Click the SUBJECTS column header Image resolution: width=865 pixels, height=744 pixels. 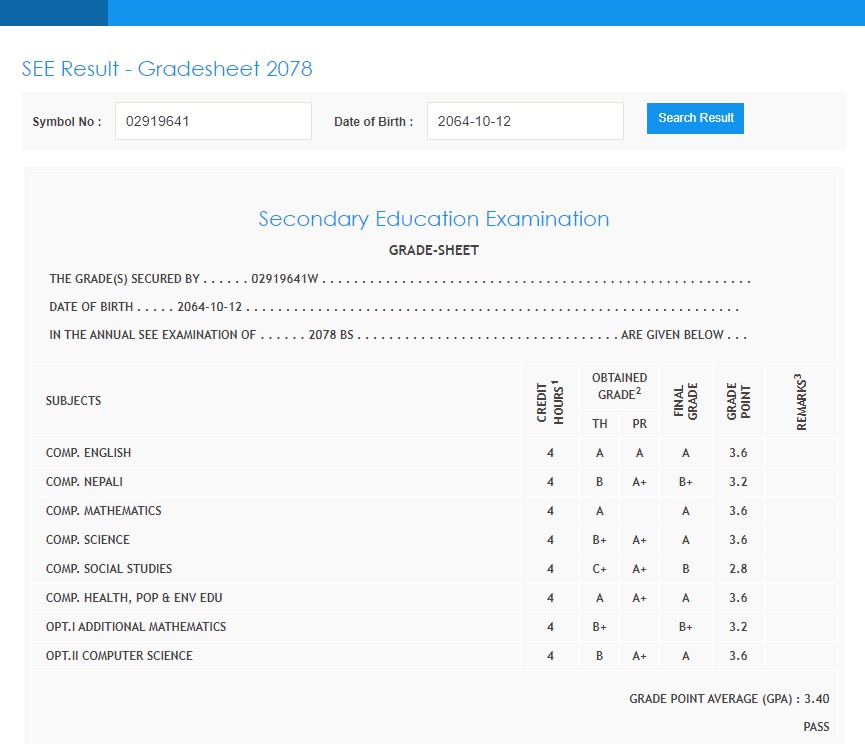pos(73,401)
